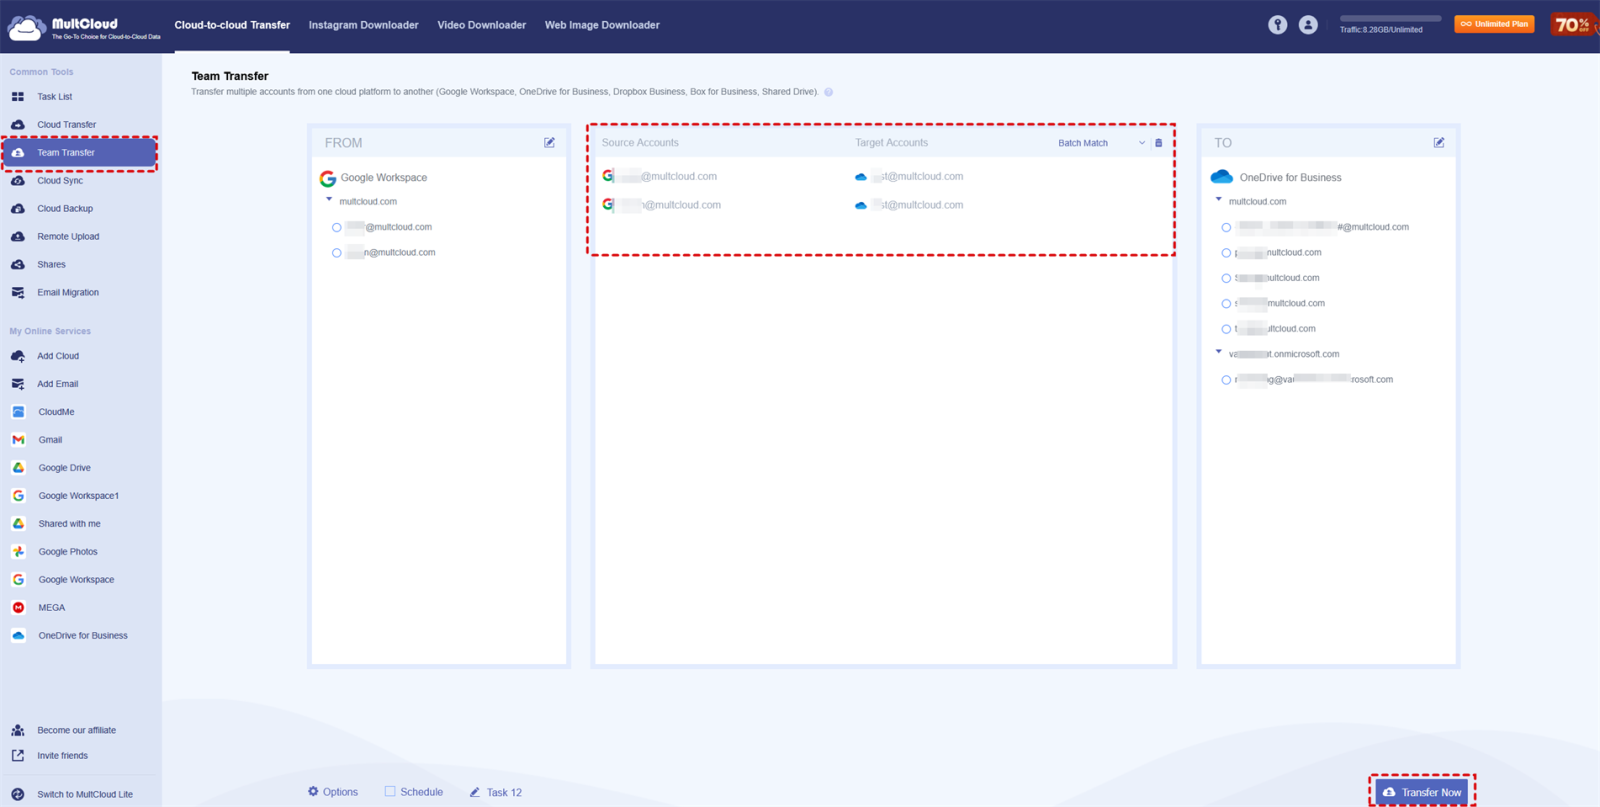1600x807 pixels.
Task: Open Google Photos service
Action: pyautogui.click(x=68, y=552)
